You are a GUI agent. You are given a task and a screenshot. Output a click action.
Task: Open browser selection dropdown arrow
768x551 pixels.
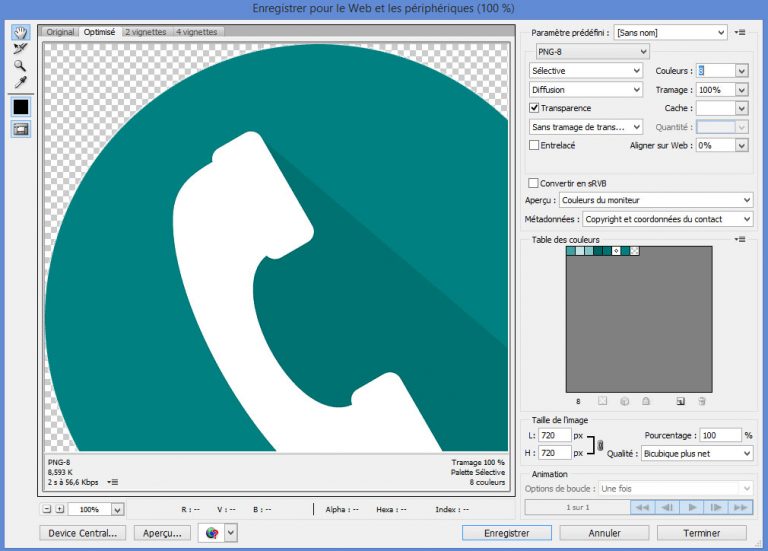[x=231, y=533]
